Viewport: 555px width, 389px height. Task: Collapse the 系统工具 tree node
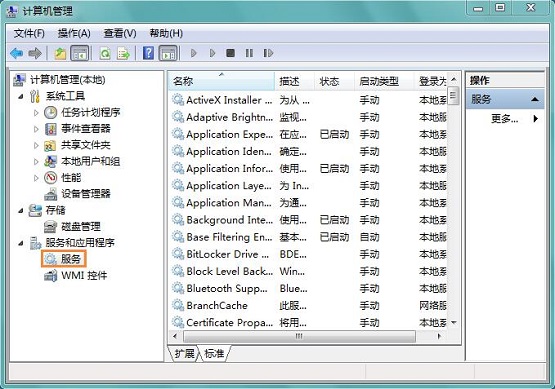tap(21, 96)
